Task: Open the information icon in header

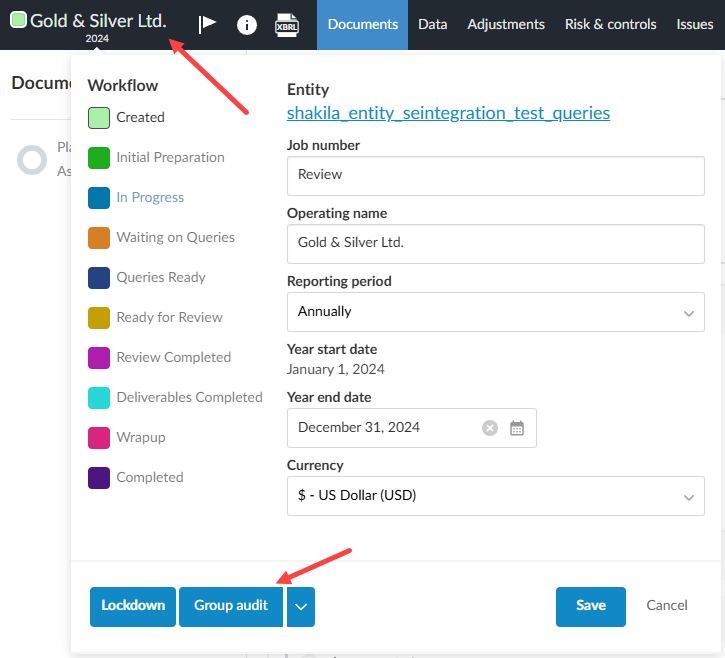Action: point(246,24)
